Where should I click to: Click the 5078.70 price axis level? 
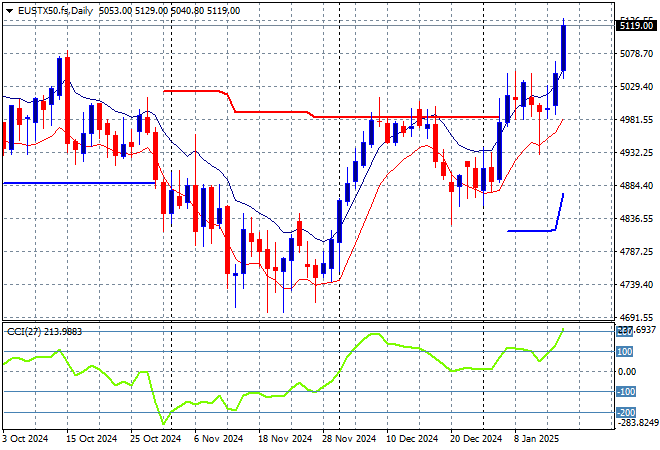pyautogui.click(x=636, y=54)
